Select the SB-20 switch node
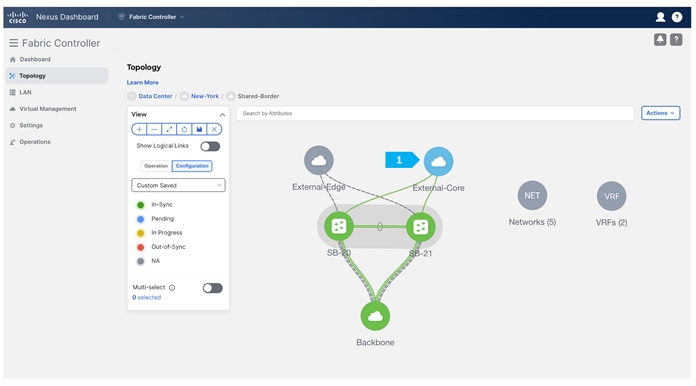This screenshot has width=696, height=386. [x=339, y=226]
